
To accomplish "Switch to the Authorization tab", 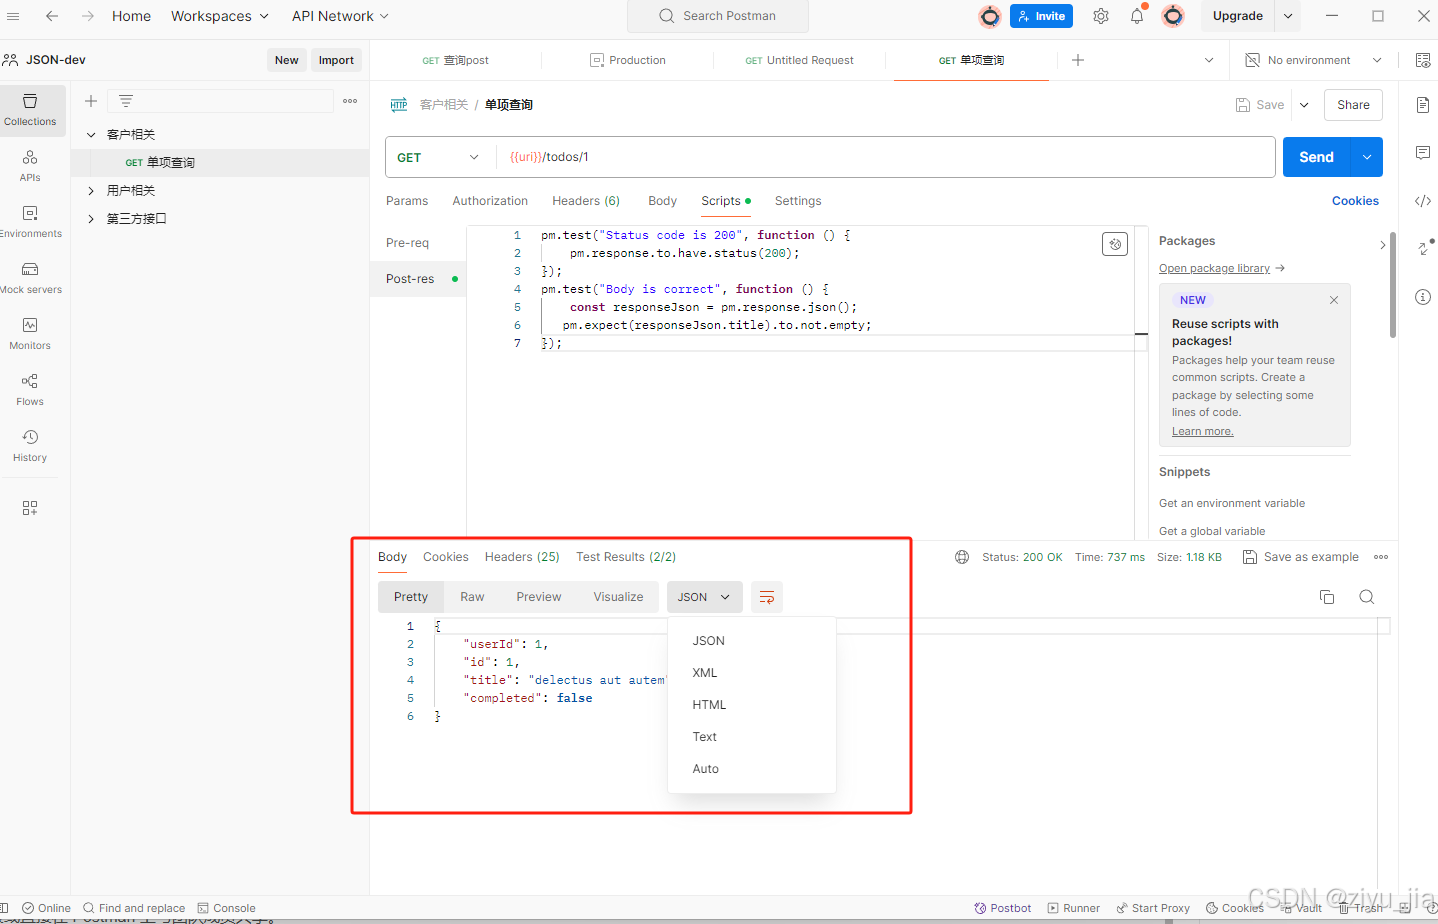I will coord(490,201).
